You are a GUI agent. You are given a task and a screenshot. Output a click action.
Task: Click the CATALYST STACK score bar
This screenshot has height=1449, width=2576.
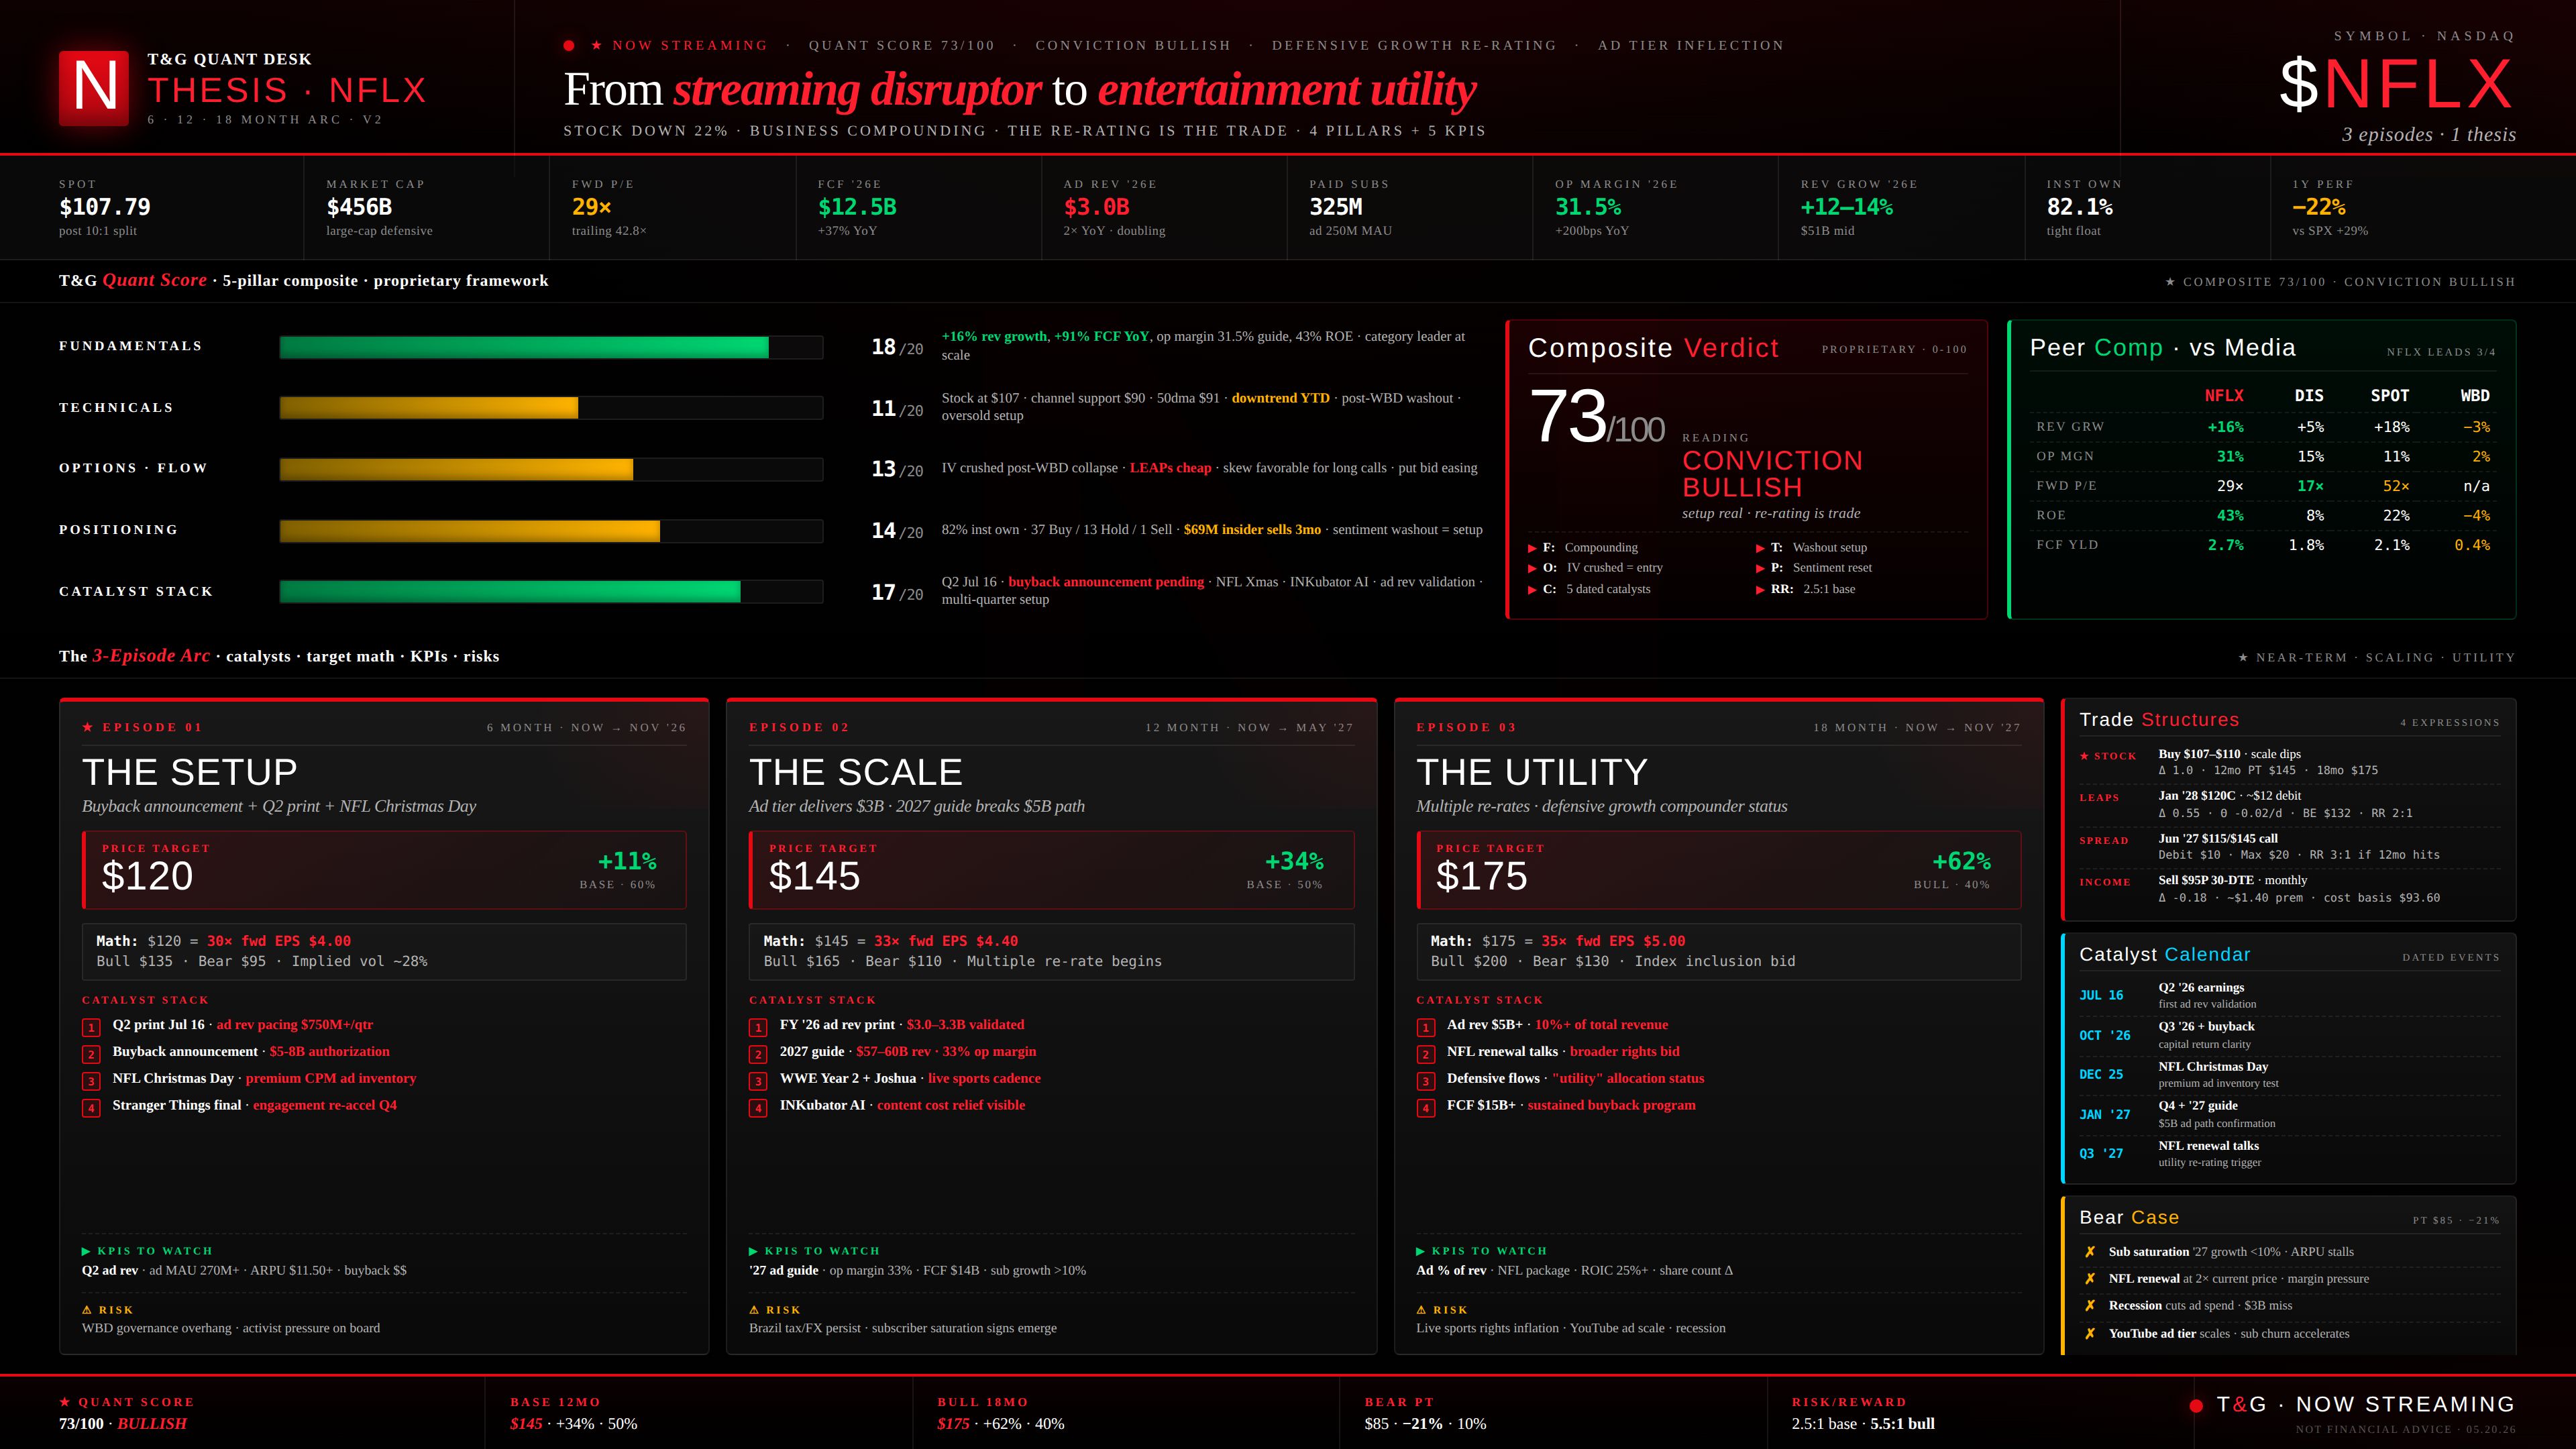click(x=551, y=592)
